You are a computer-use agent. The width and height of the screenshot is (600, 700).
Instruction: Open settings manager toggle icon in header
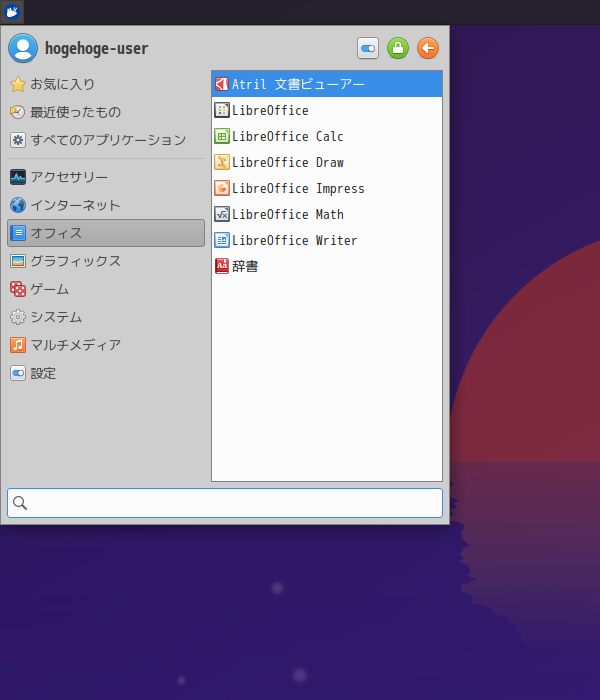pos(368,48)
